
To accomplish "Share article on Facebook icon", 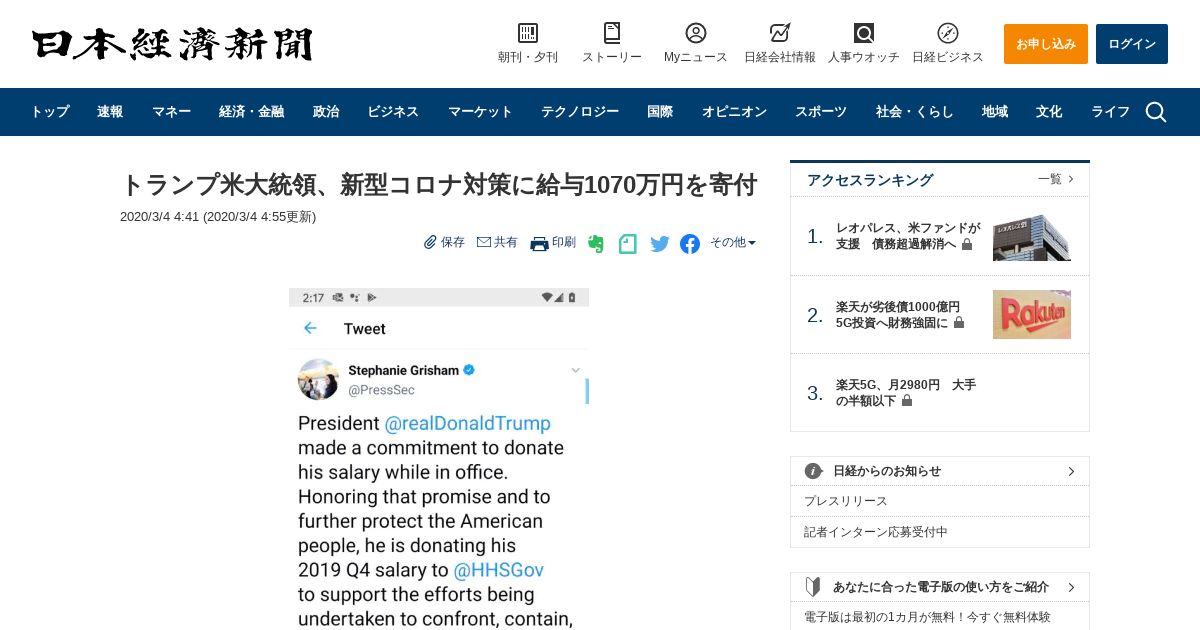I will click(x=690, y=243).
